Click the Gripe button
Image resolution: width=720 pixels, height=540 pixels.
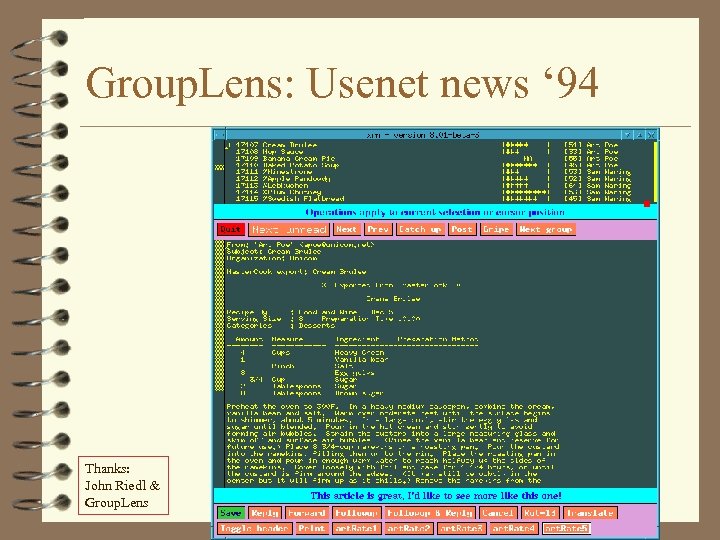(495, 229)
